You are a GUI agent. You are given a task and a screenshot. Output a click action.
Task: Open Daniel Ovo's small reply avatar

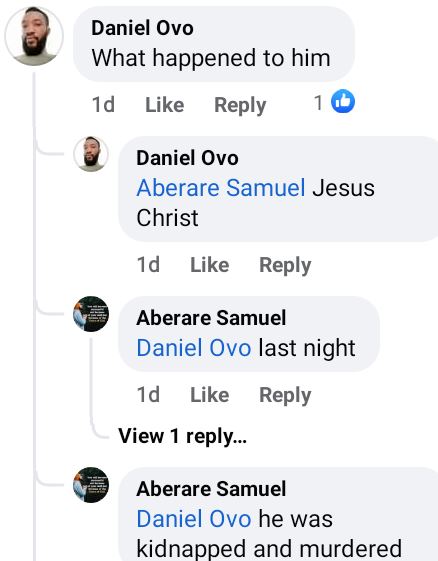91,154
